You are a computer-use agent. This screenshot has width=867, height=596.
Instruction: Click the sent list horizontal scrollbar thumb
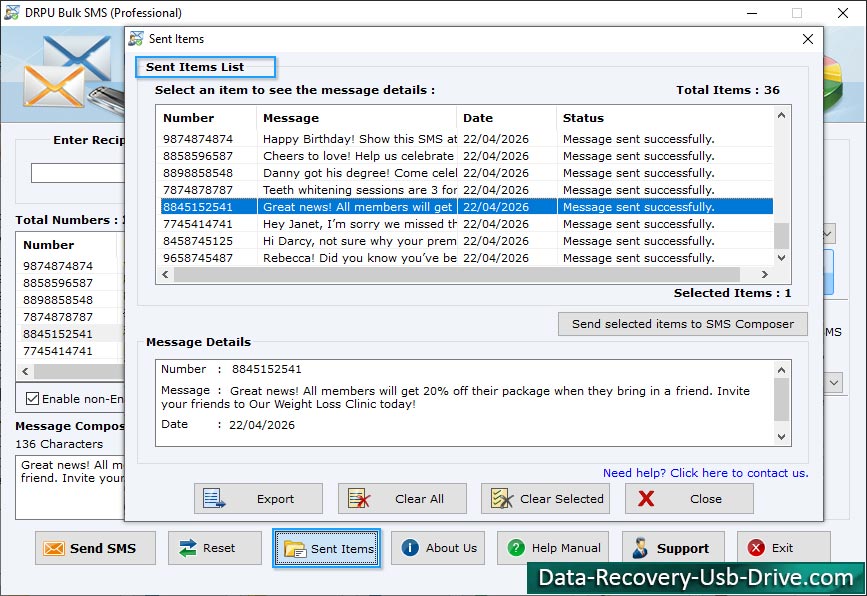(457, 274)
